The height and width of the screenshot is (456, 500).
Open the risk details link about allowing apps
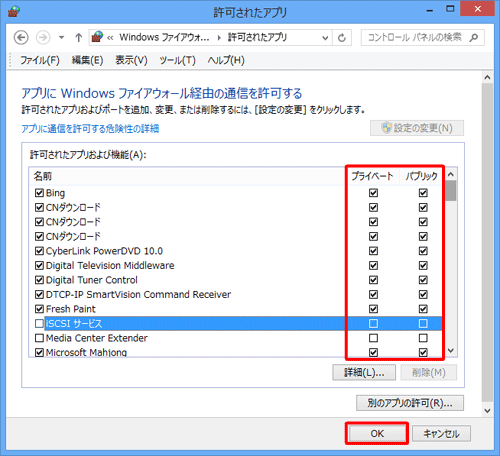pyautogui.click(x=90, y=129)
